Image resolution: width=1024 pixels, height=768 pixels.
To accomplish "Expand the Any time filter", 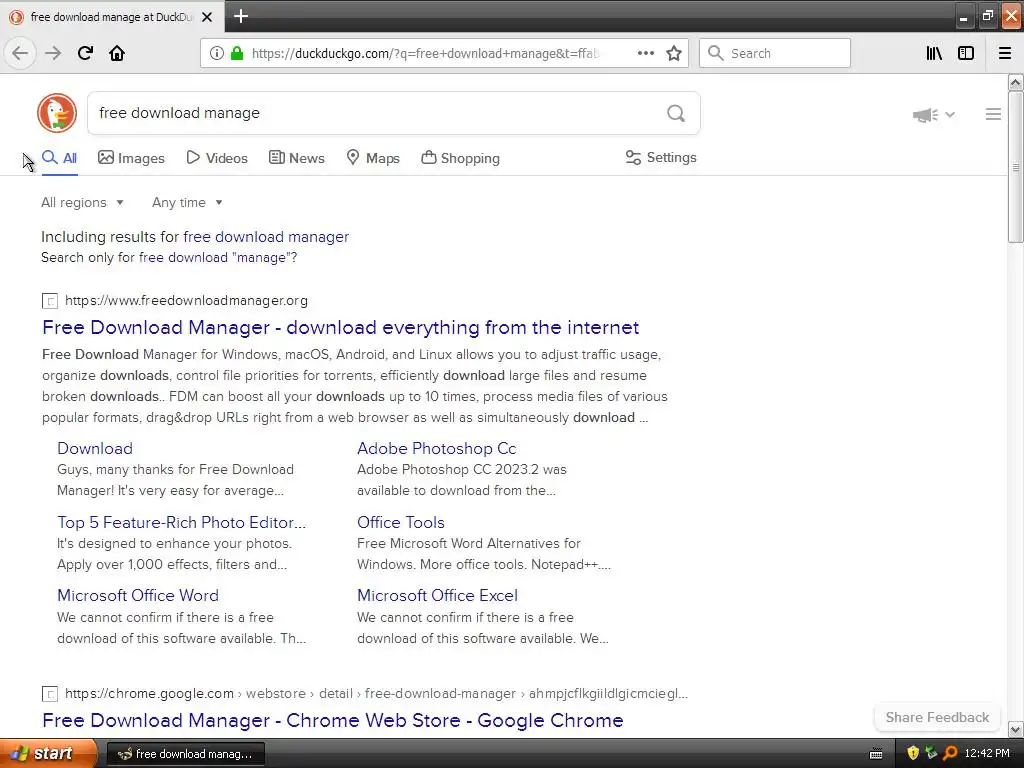I will (x=187, y=202).
